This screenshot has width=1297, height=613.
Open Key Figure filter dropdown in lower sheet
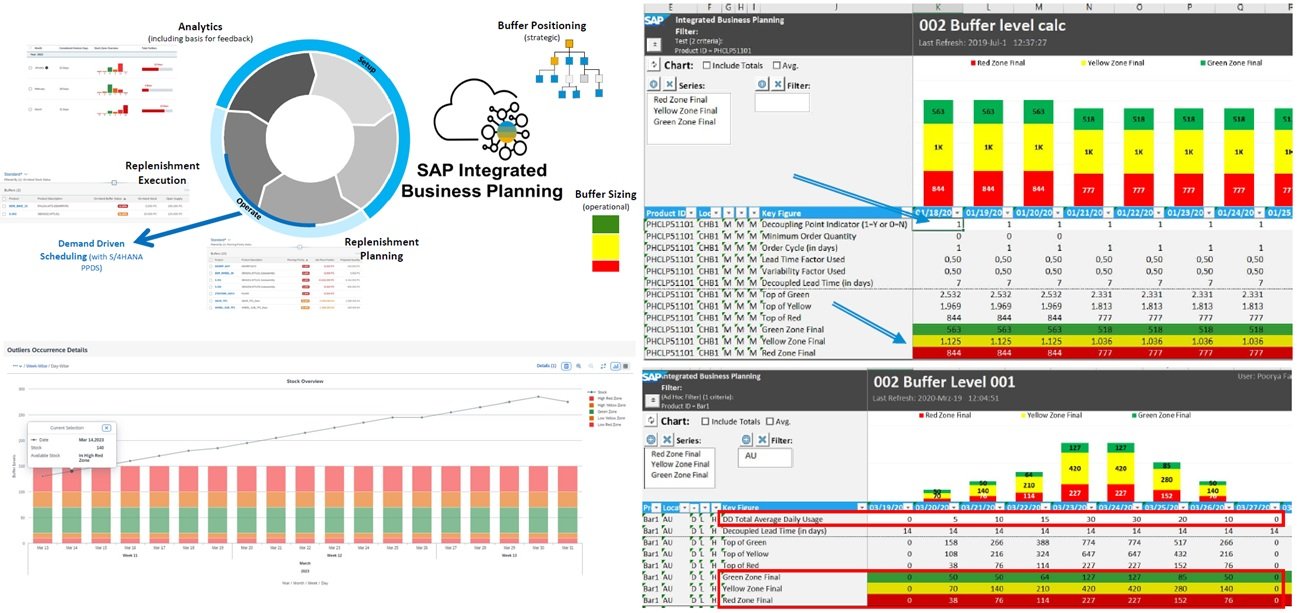tap(861, 507)
